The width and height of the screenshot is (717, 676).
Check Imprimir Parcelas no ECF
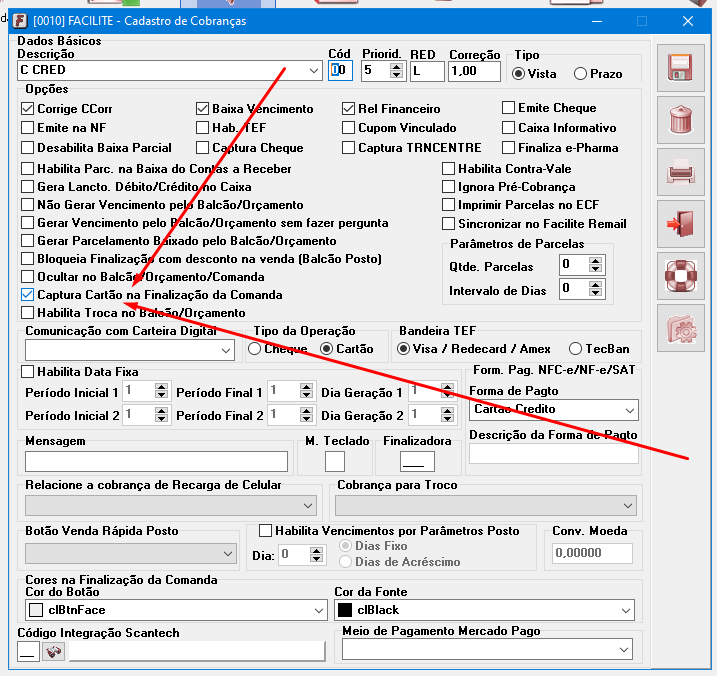pyautogui.click(x=449, y=205)
